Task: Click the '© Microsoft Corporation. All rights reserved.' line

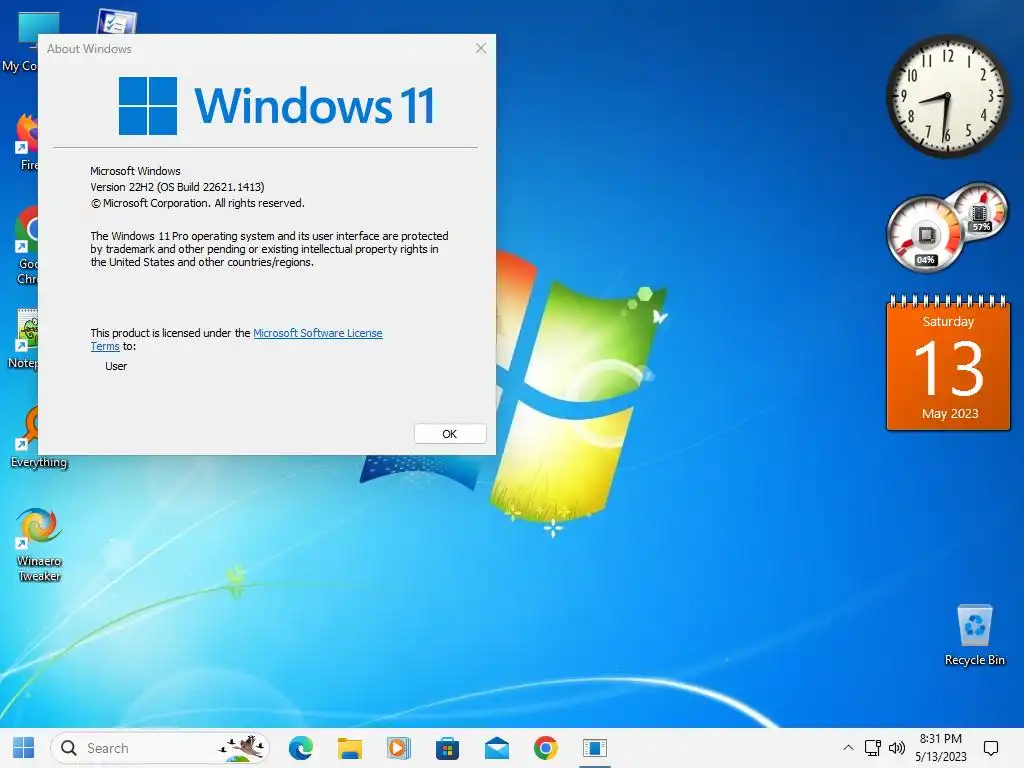Action: click(198, 203)
